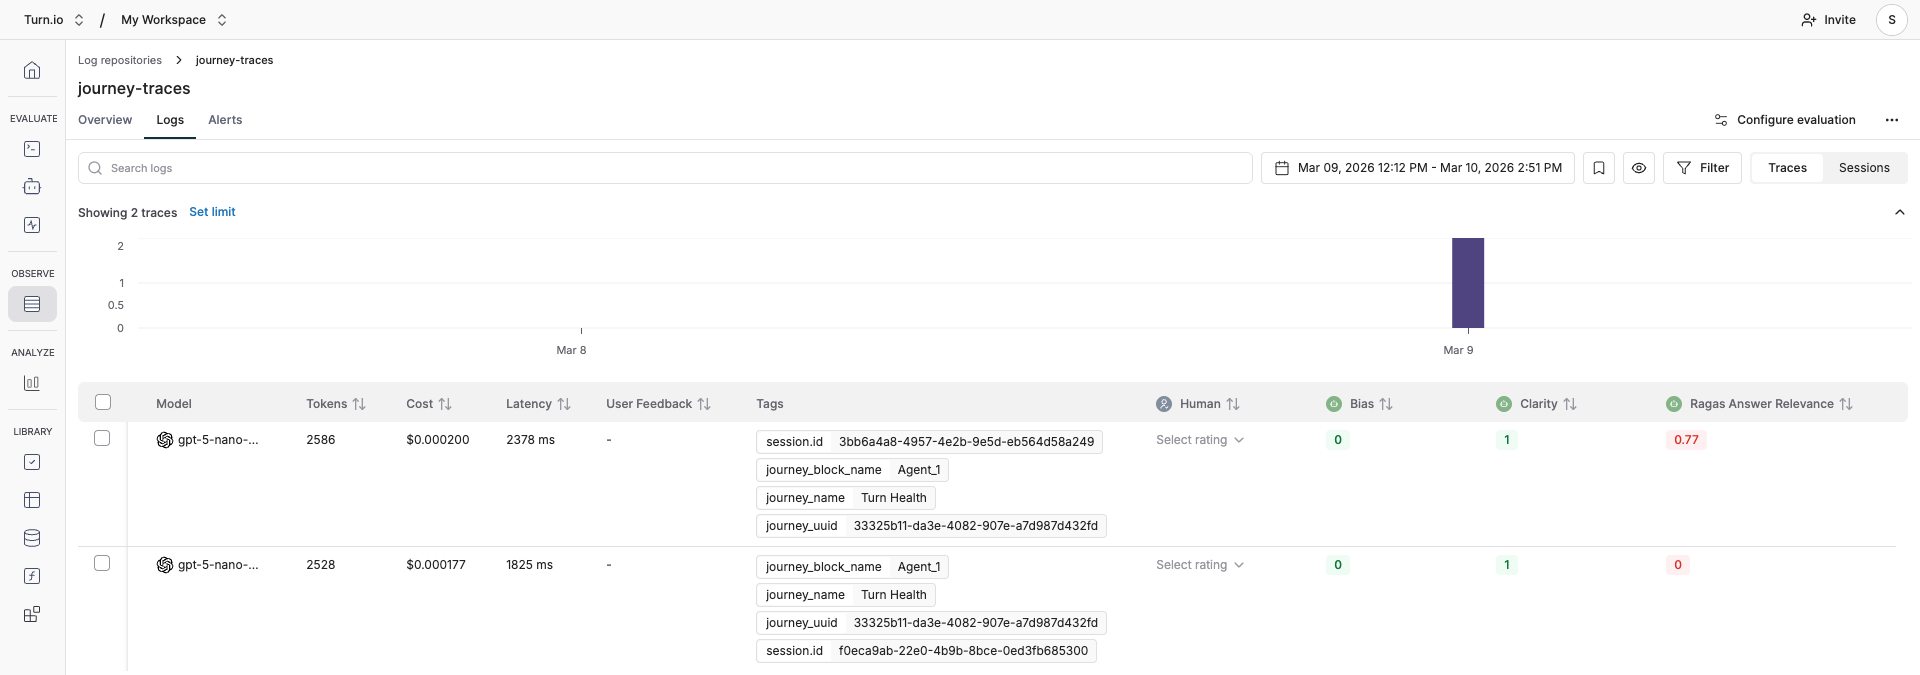Check the select-all checkbox in the table header
The height and width of the screenshot is (675, 1920).
tap(103, 402)
